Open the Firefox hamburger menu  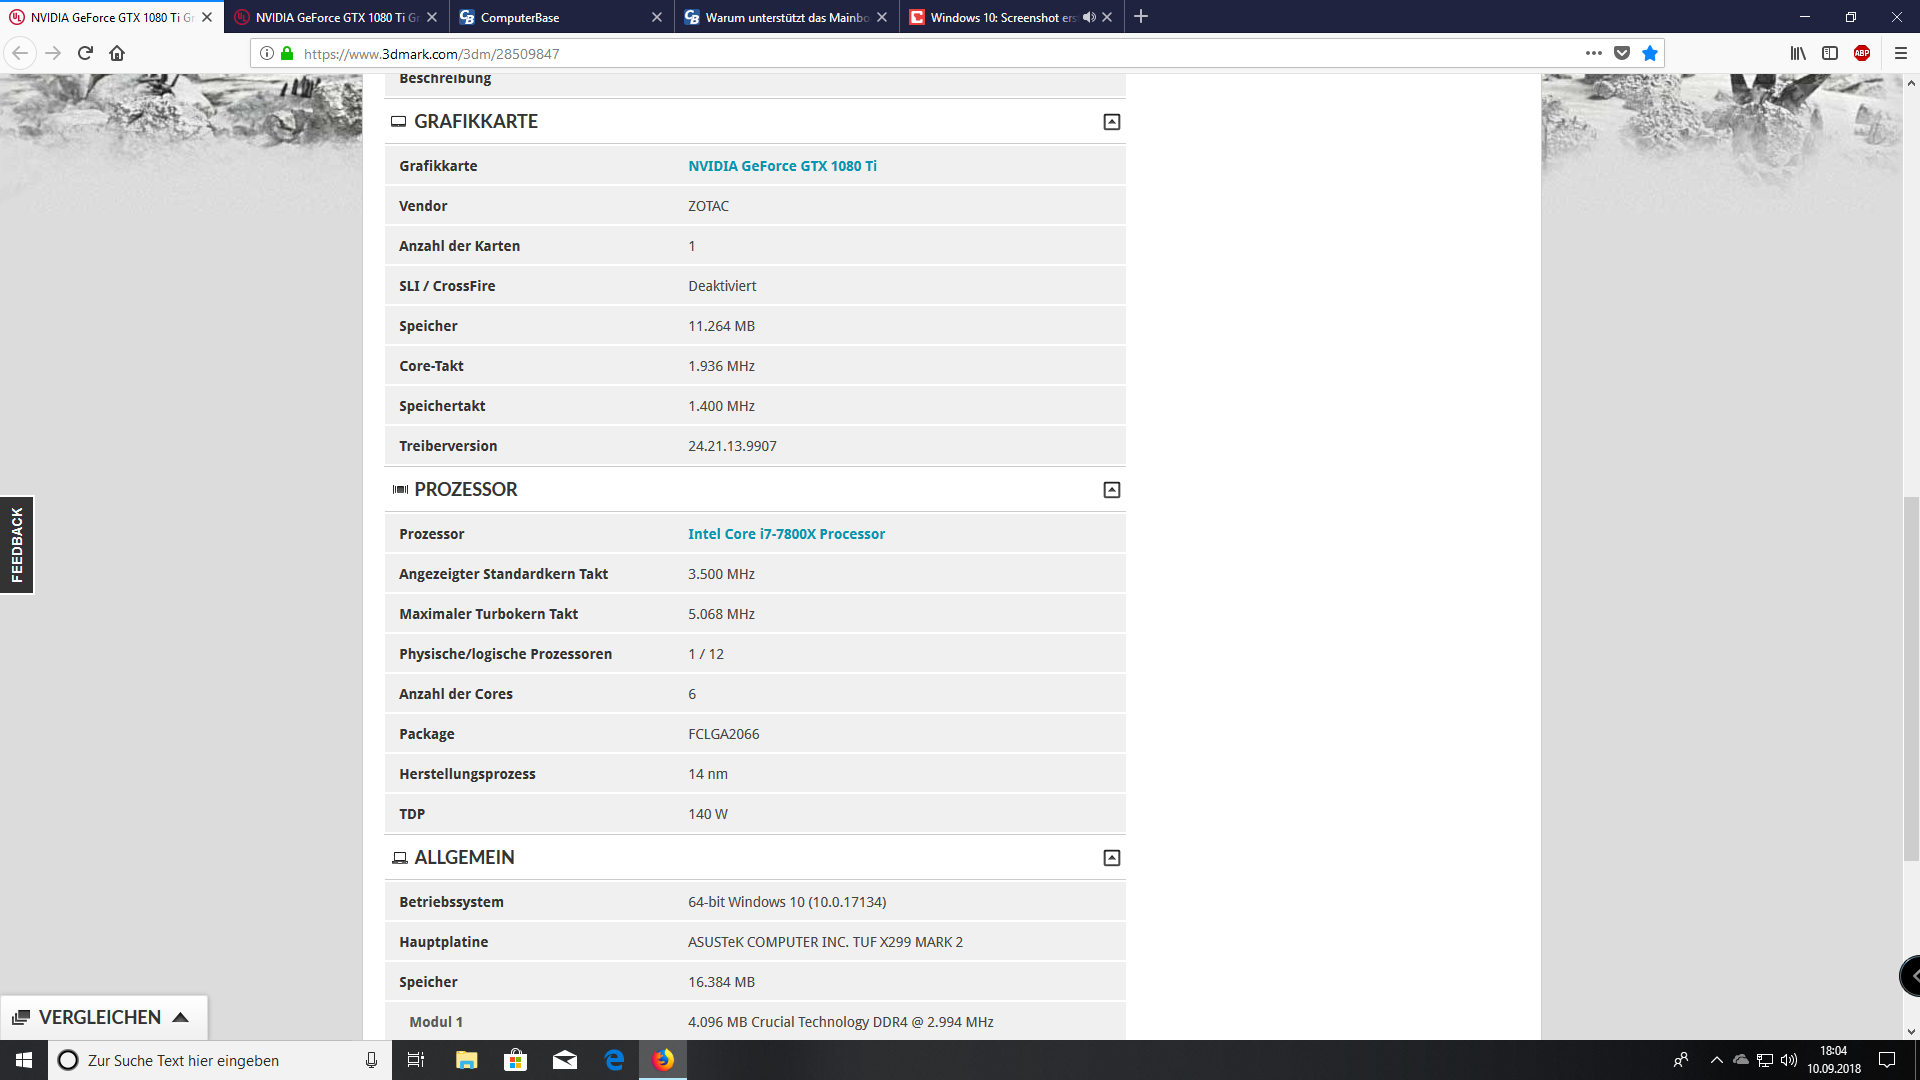click(x=1901, y=53)
